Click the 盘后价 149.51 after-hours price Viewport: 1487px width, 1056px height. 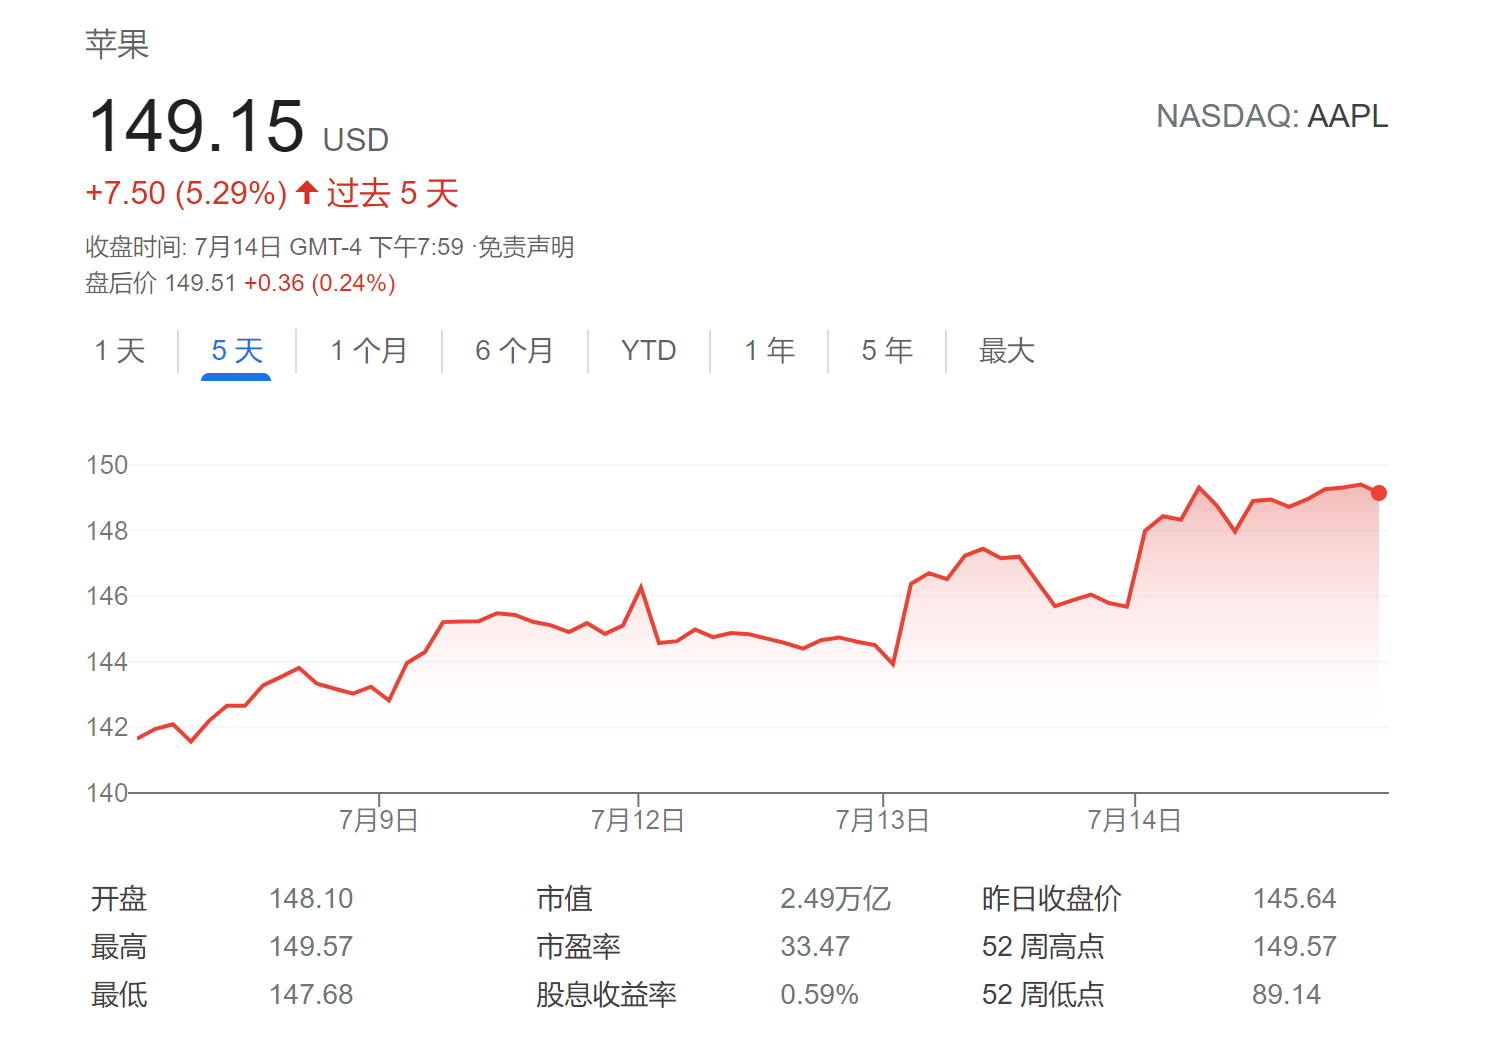[161, 284]
